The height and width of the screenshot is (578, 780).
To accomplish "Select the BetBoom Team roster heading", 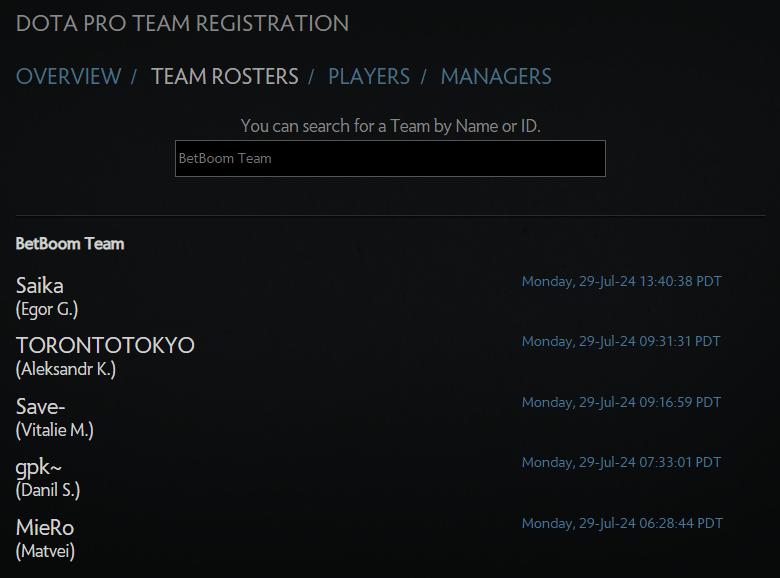I will point(70,244).
